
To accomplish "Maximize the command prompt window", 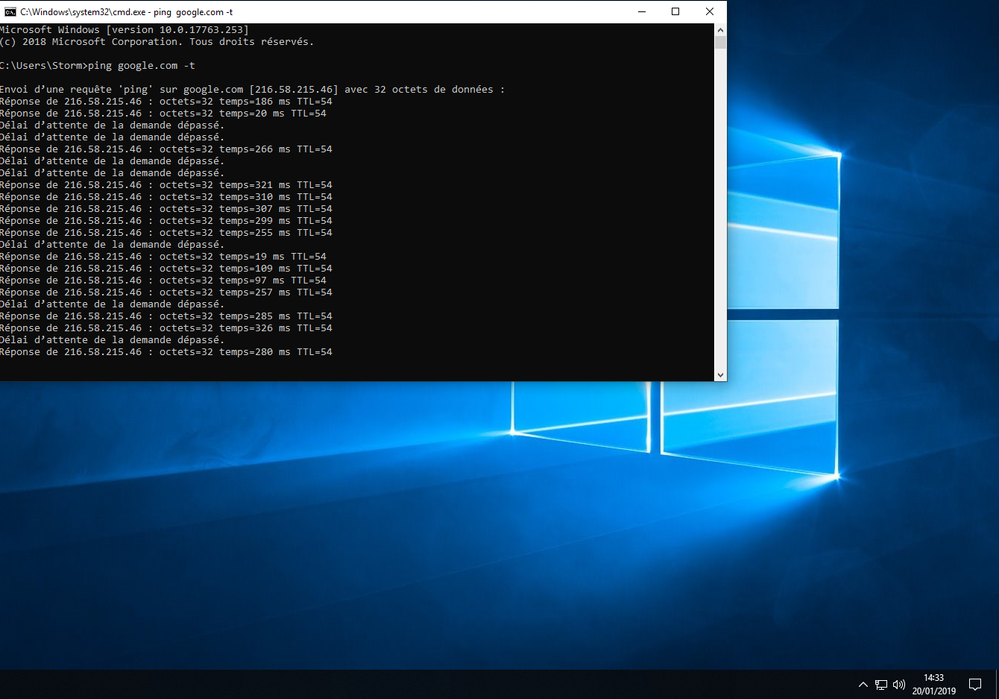I will pos(675,11).
